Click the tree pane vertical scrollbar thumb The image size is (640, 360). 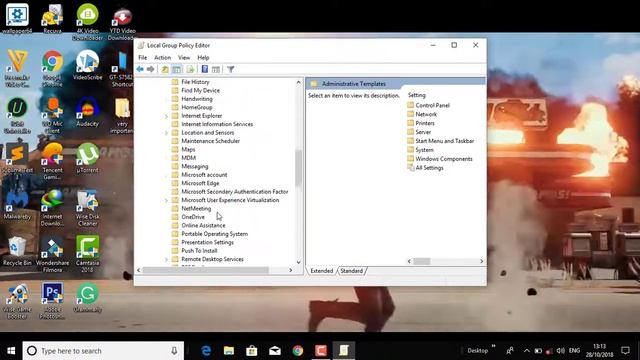[299, 168]
